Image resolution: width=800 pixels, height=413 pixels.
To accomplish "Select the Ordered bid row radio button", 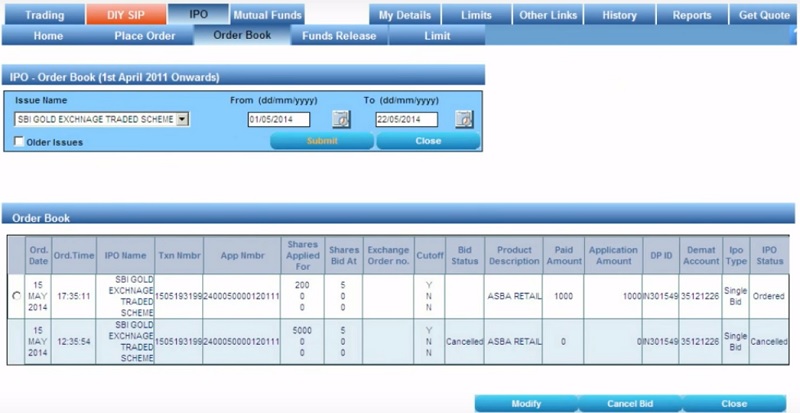I will click(16, 296).
